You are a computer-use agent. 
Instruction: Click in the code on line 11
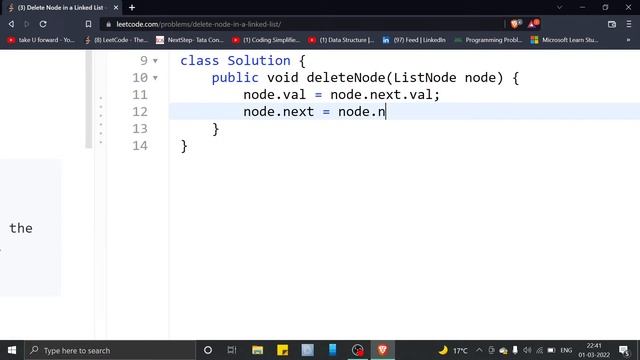(x=341, y=95)
